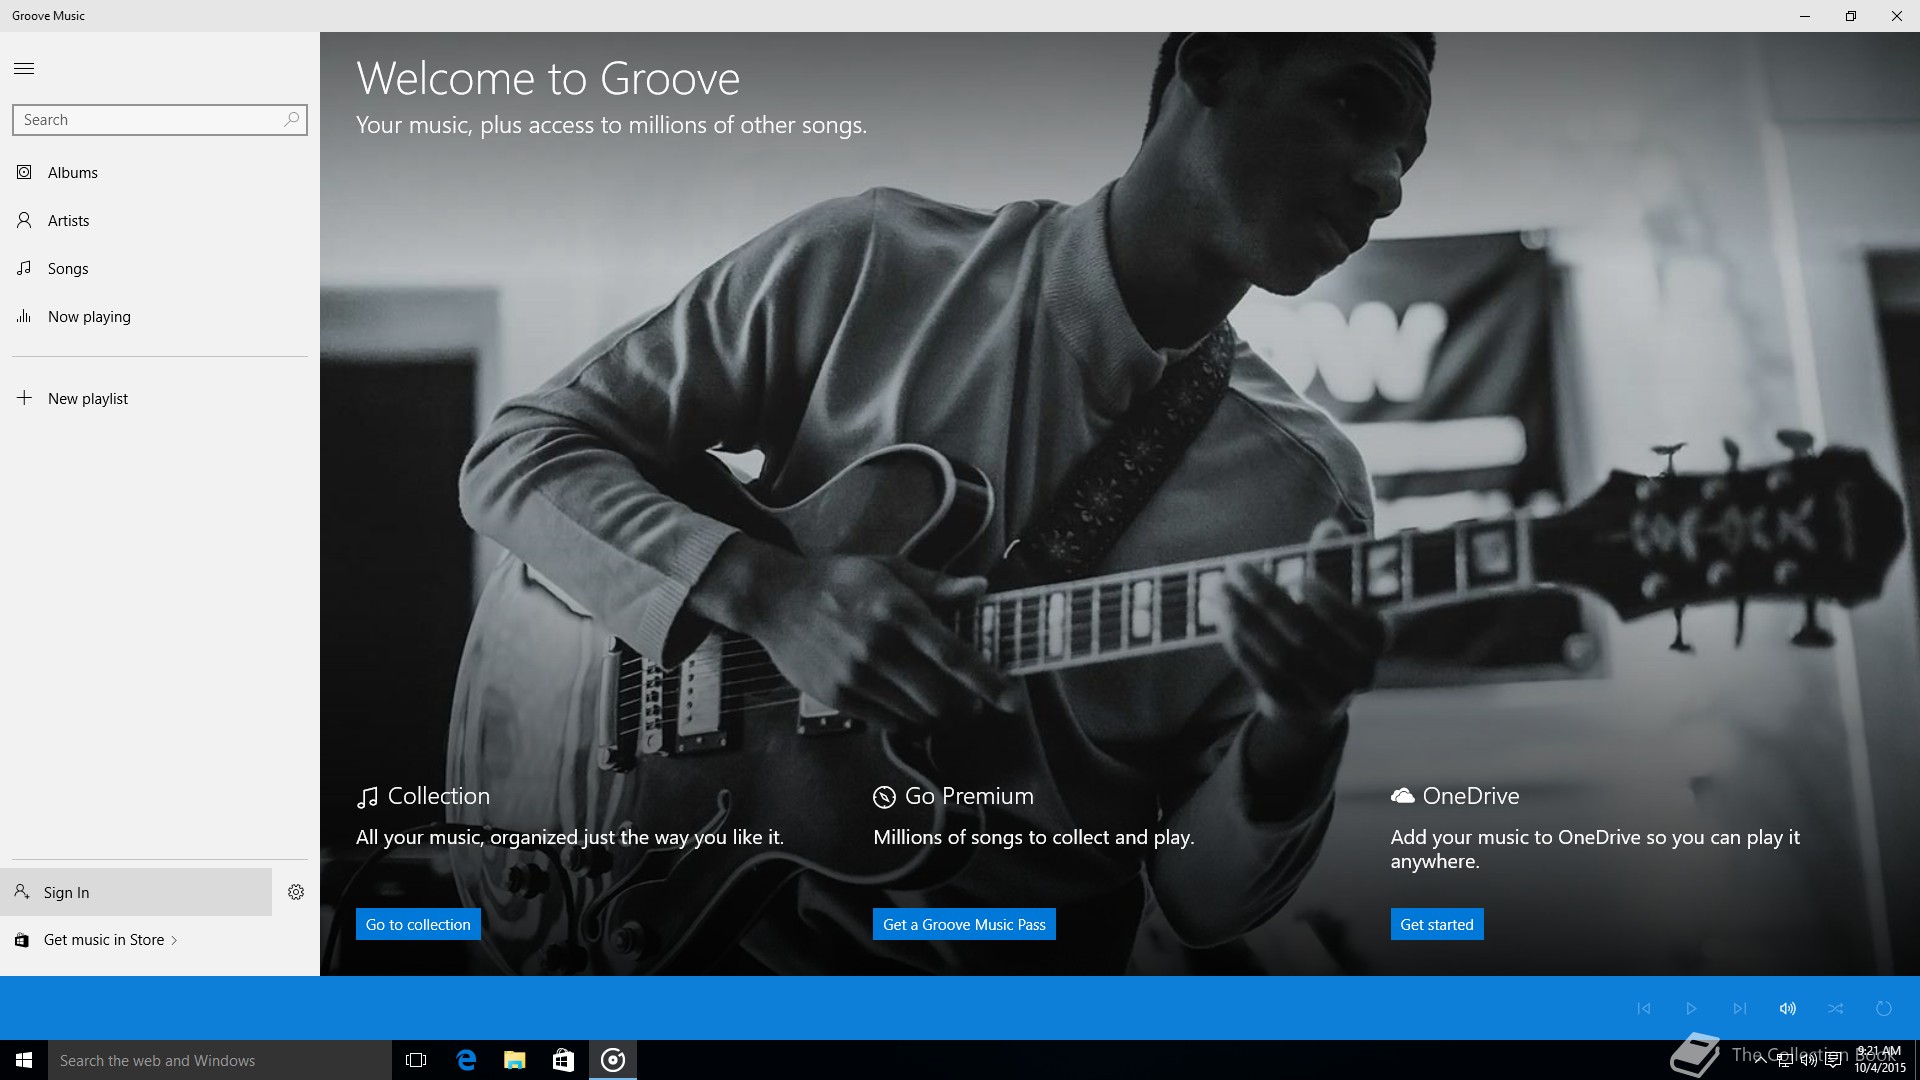Click Get a Groove Music Pass
This screenshot has width=1920, height=1080.
[964, 924]
